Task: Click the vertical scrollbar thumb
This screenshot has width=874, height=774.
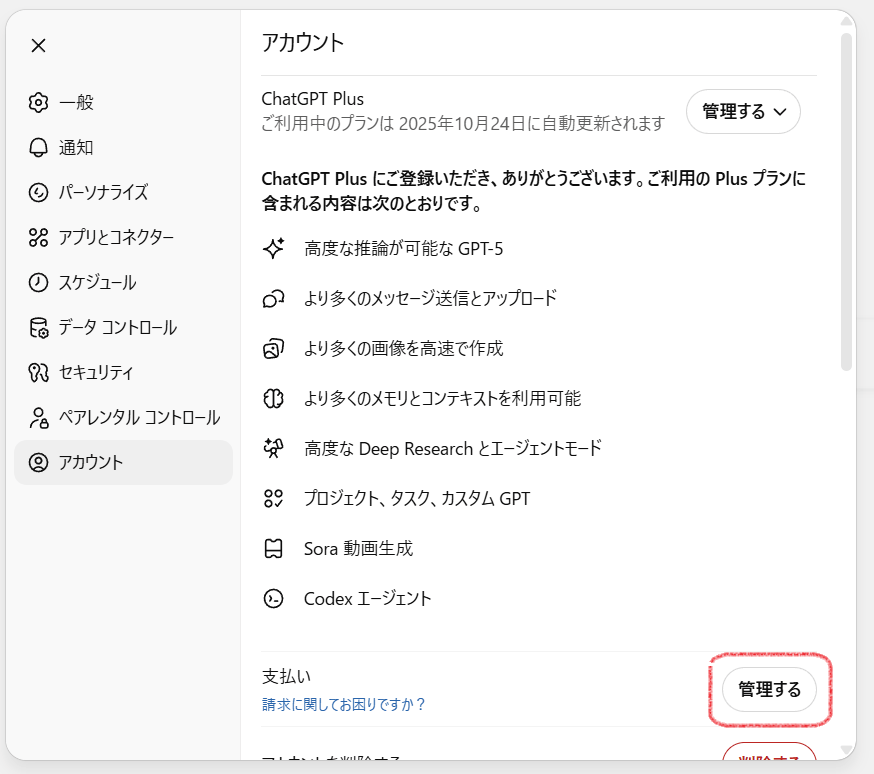Action: tap(846, 200)
